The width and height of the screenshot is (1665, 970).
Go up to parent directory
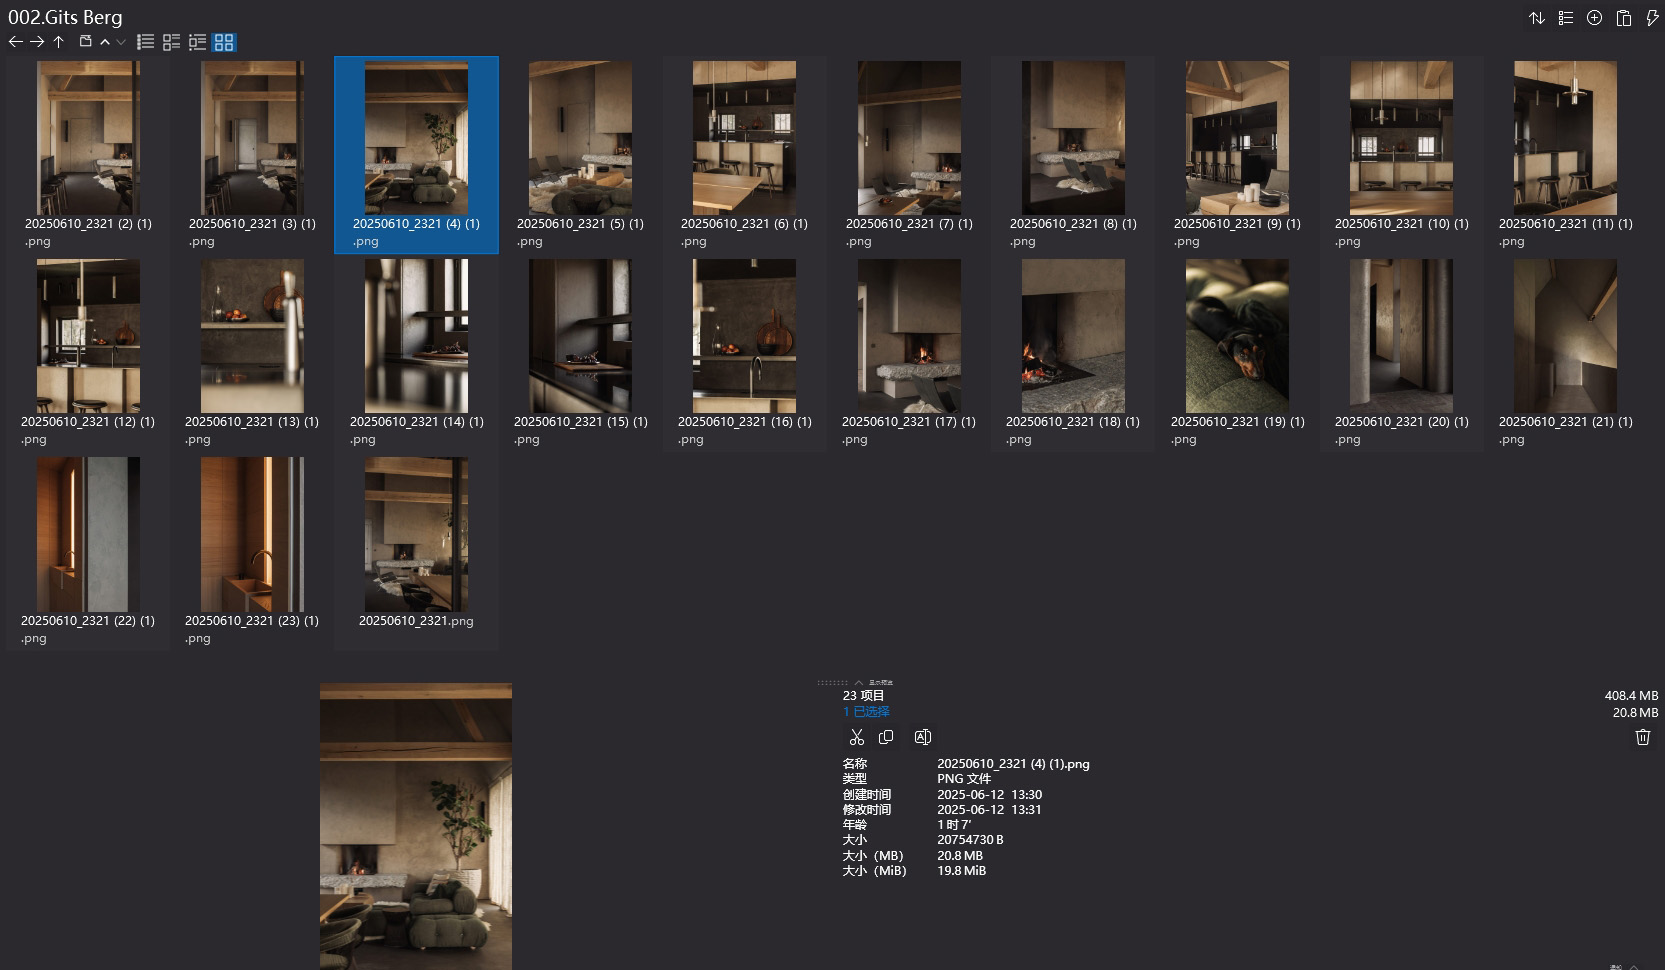(x=58, y=42)
